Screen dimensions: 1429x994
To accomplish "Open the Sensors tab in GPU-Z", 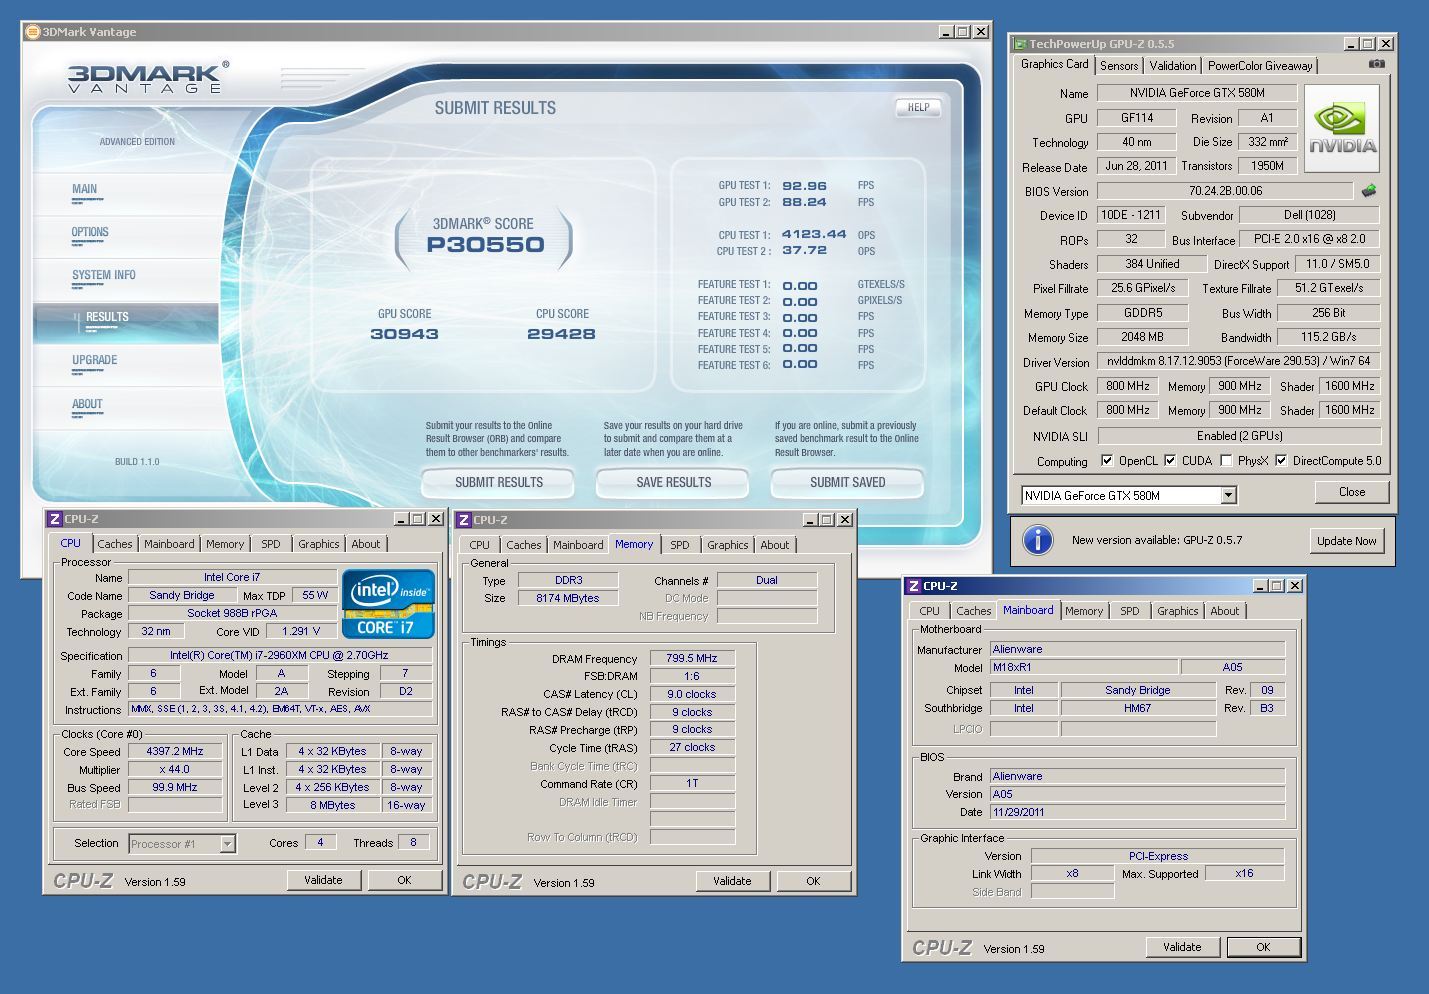I will tap(1119, 66).
